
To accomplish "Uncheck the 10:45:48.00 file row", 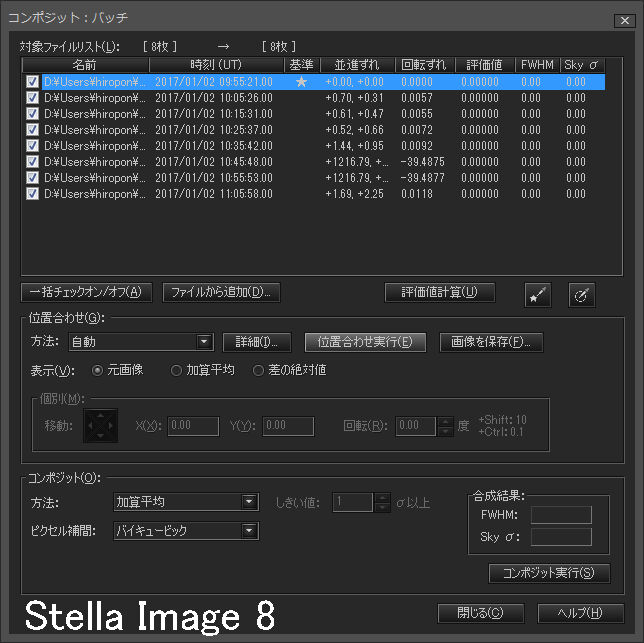I will click(x=32, y=162).
